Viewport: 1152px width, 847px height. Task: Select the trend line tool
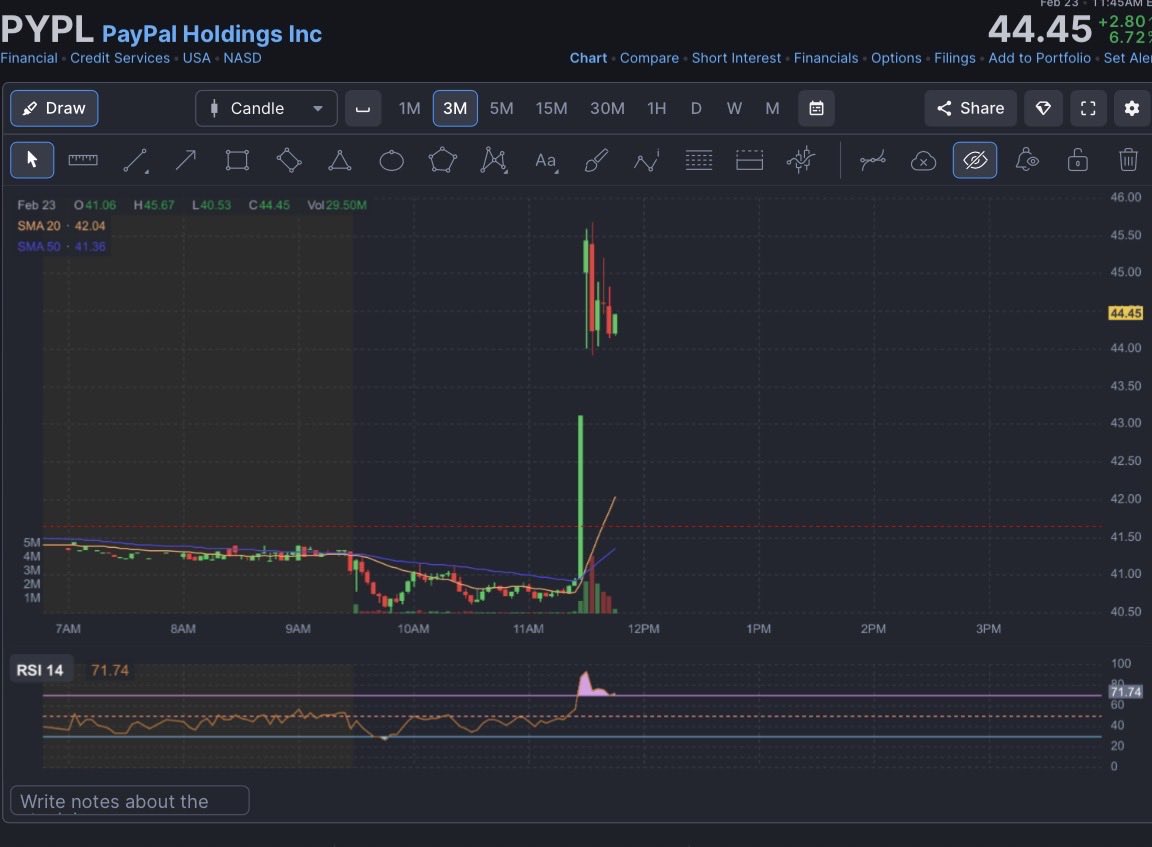[x=135, y=160]
